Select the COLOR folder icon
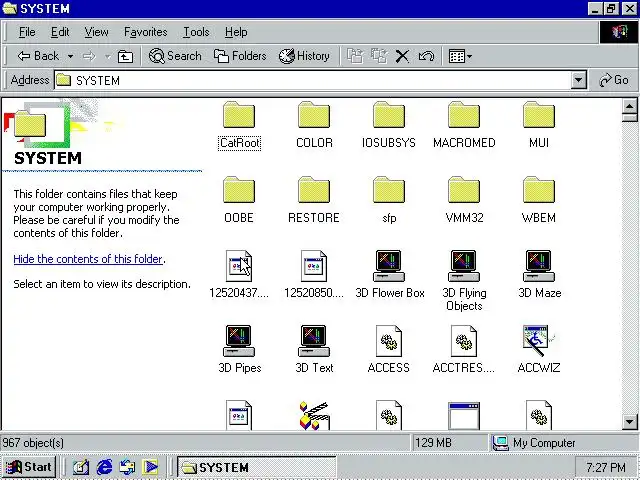This screenshot has height=480, width=640. coord(314,115)
